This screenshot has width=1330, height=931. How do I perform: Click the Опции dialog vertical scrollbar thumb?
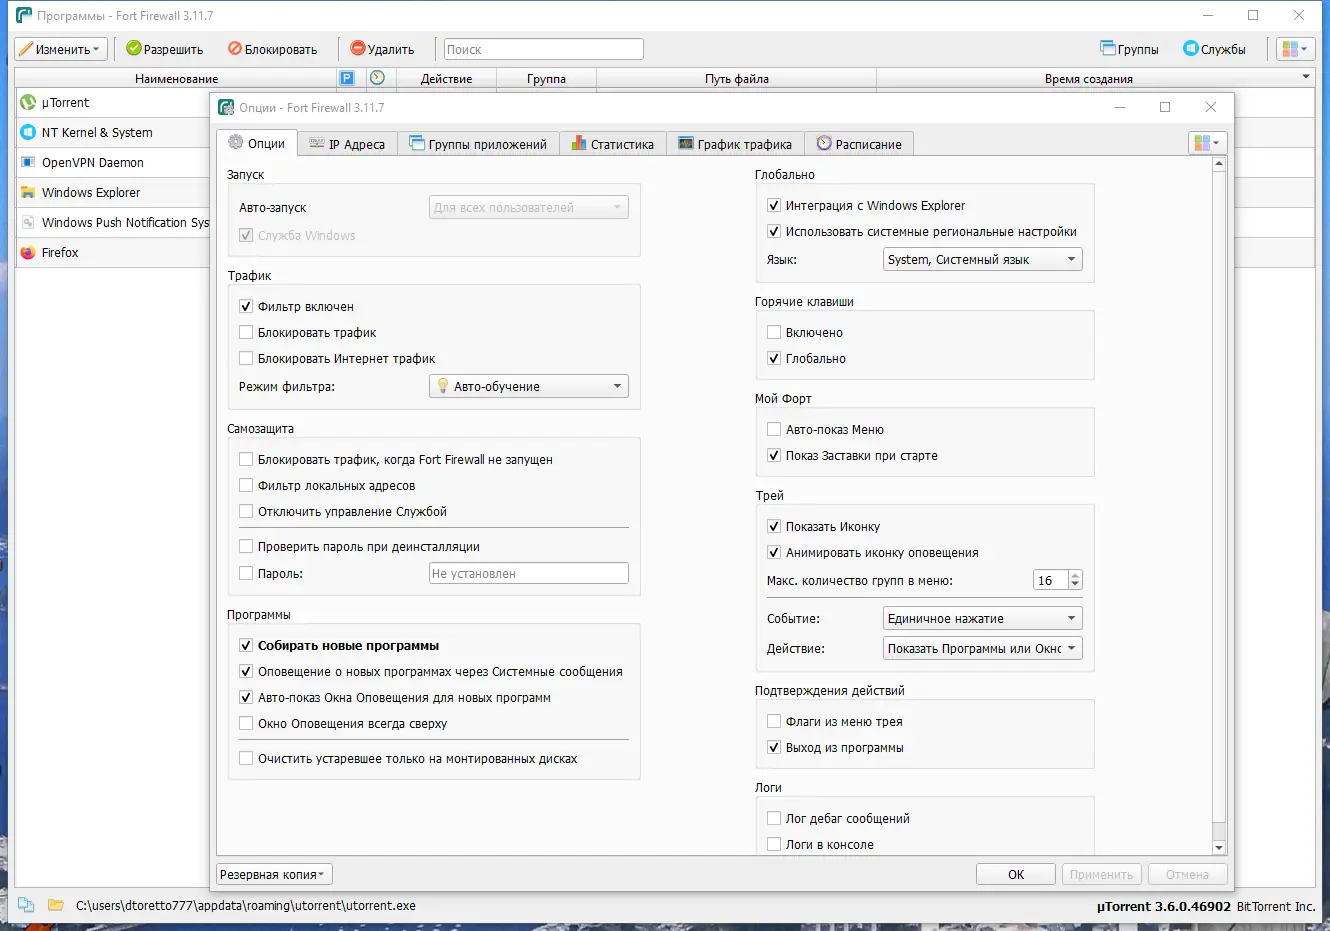point(1218,497)
